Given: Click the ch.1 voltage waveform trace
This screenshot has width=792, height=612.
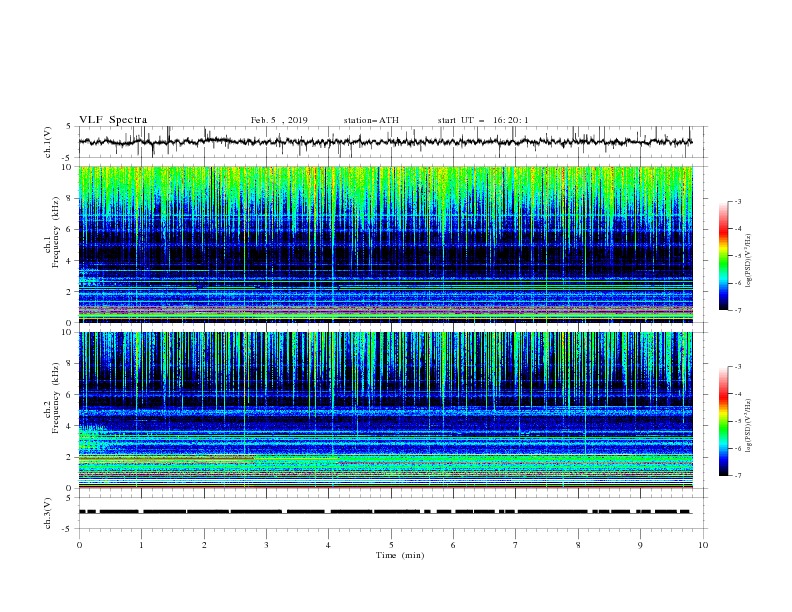Looking at the screenshot, I should click(385, 142).
